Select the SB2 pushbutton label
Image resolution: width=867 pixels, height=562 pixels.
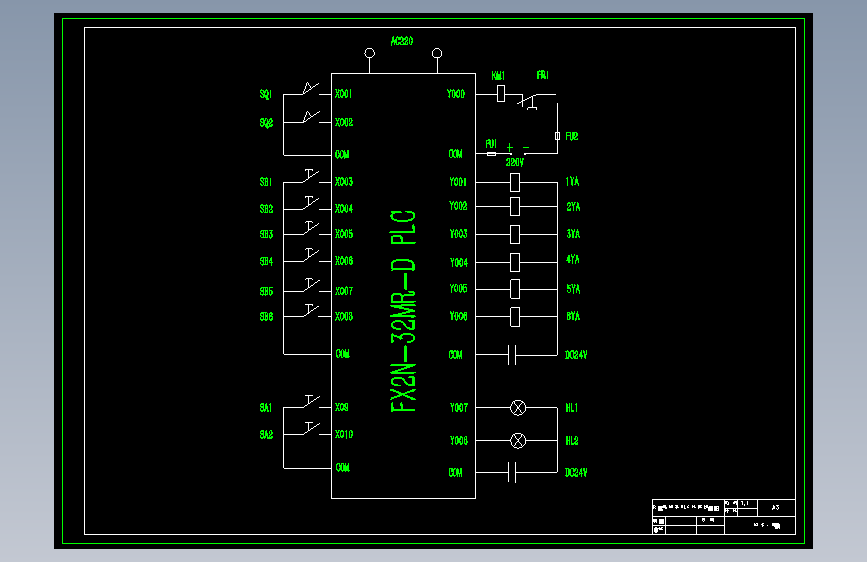[x=267, y=209]
